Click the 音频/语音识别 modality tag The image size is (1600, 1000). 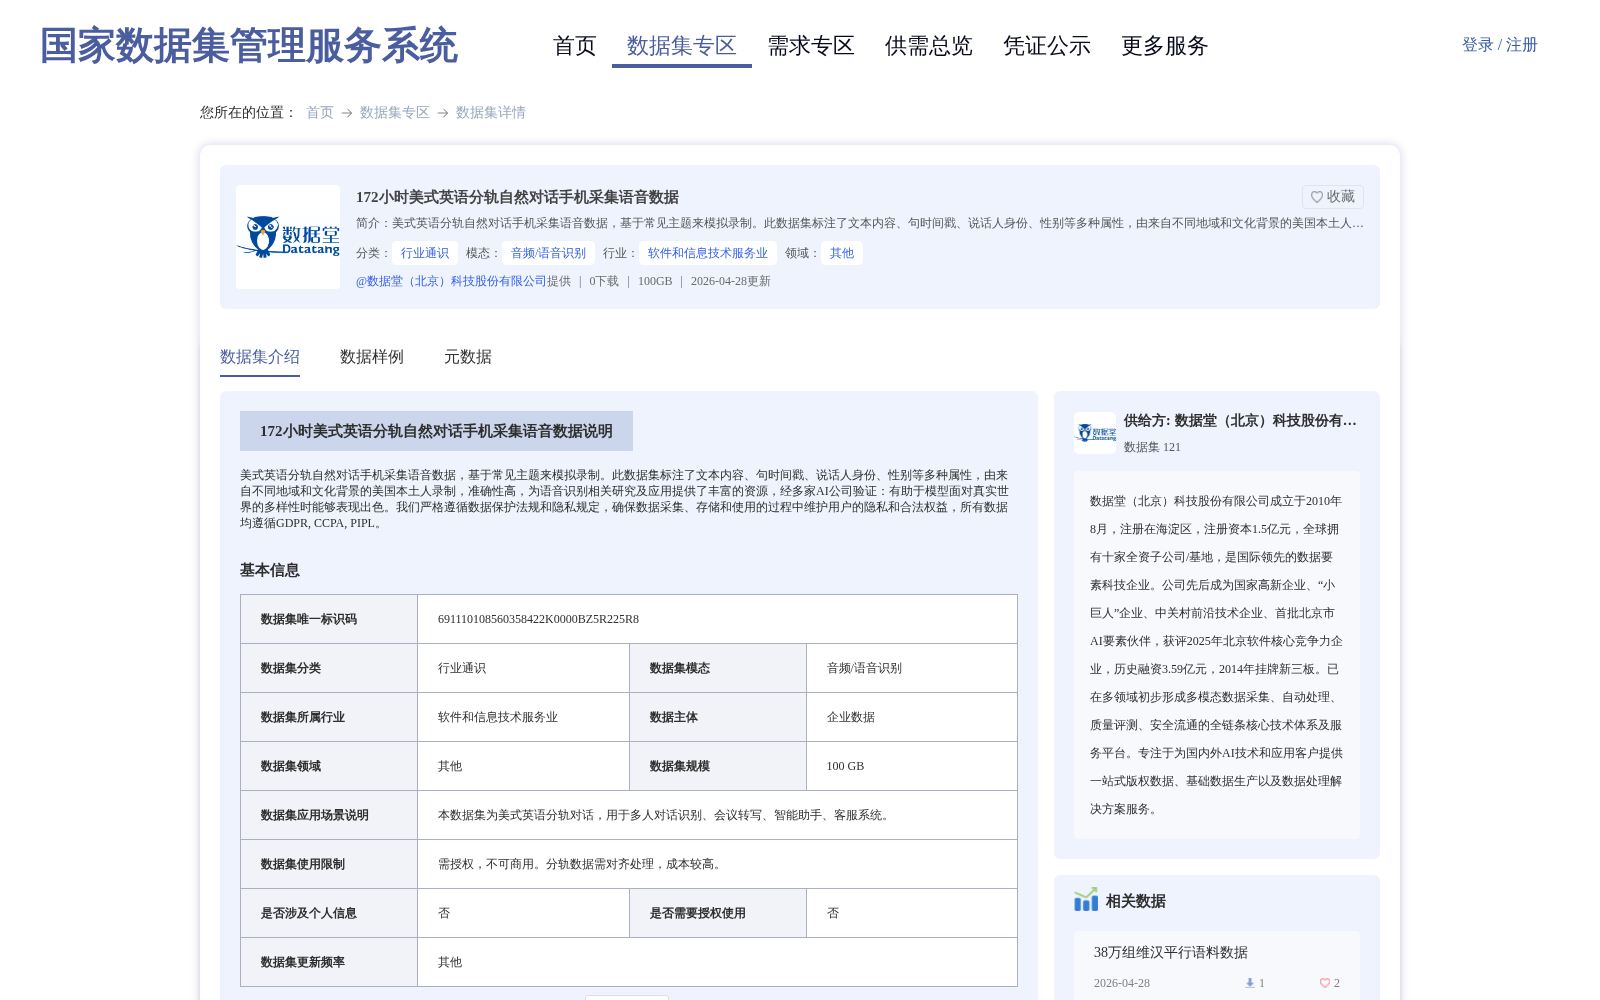click(x=549, y=253)
